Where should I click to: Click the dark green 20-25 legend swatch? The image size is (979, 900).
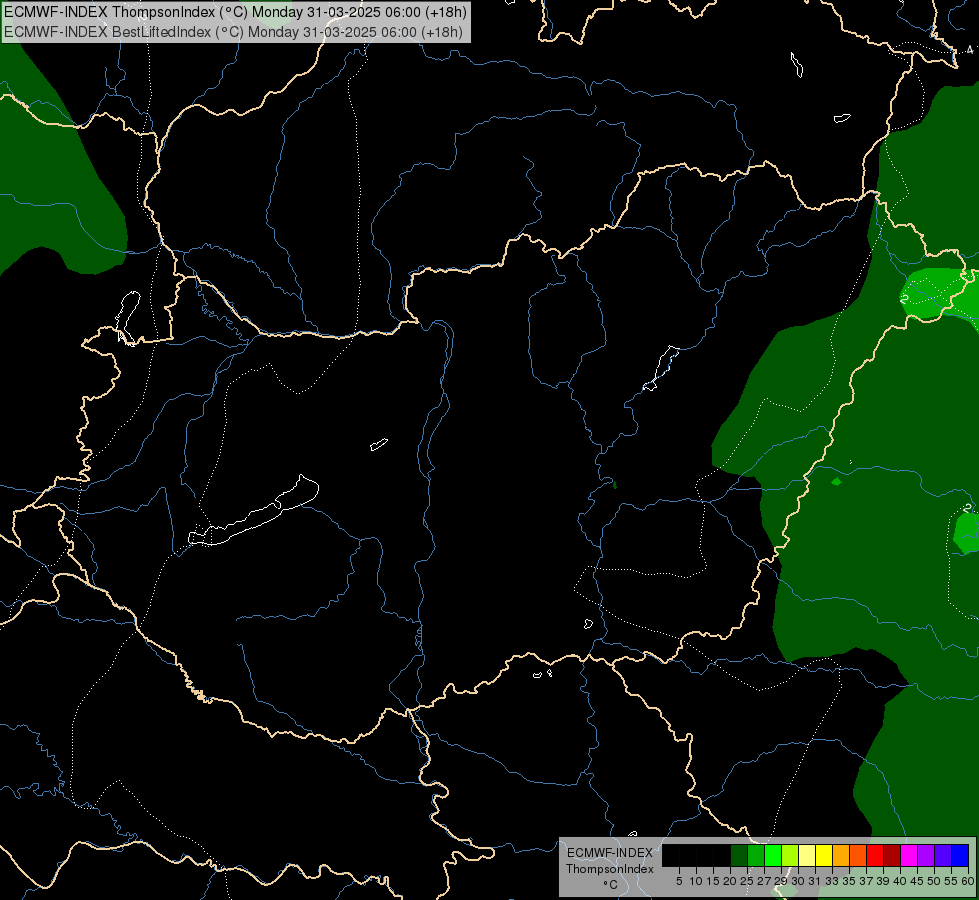739,855
